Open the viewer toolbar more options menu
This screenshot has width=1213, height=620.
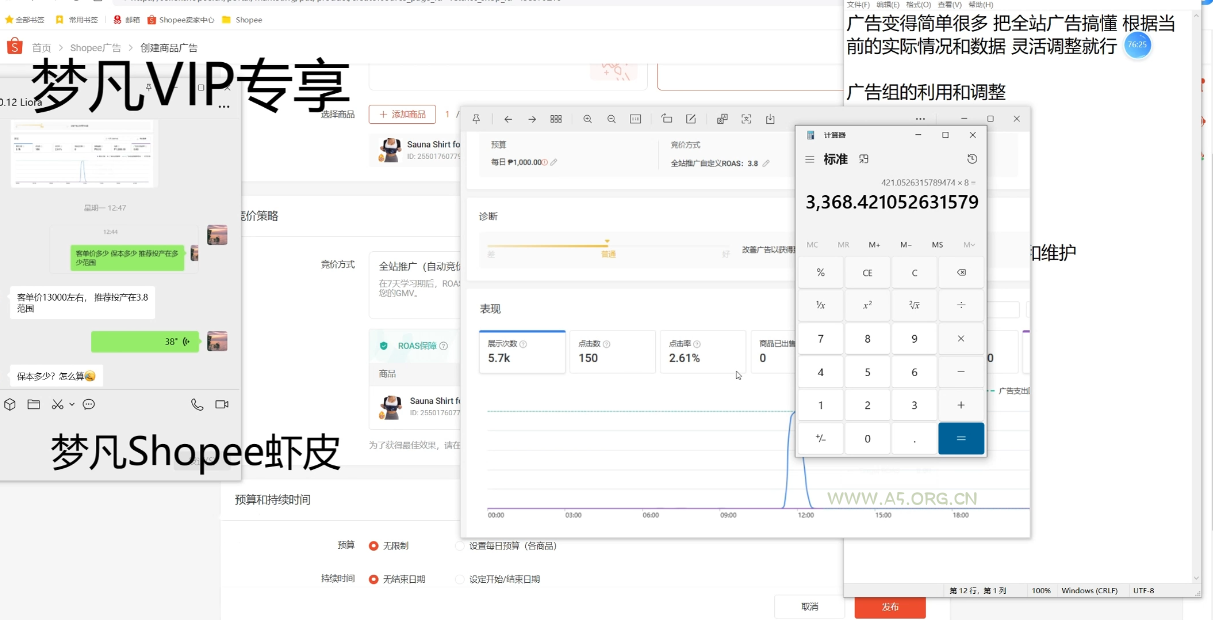[920, 118]
